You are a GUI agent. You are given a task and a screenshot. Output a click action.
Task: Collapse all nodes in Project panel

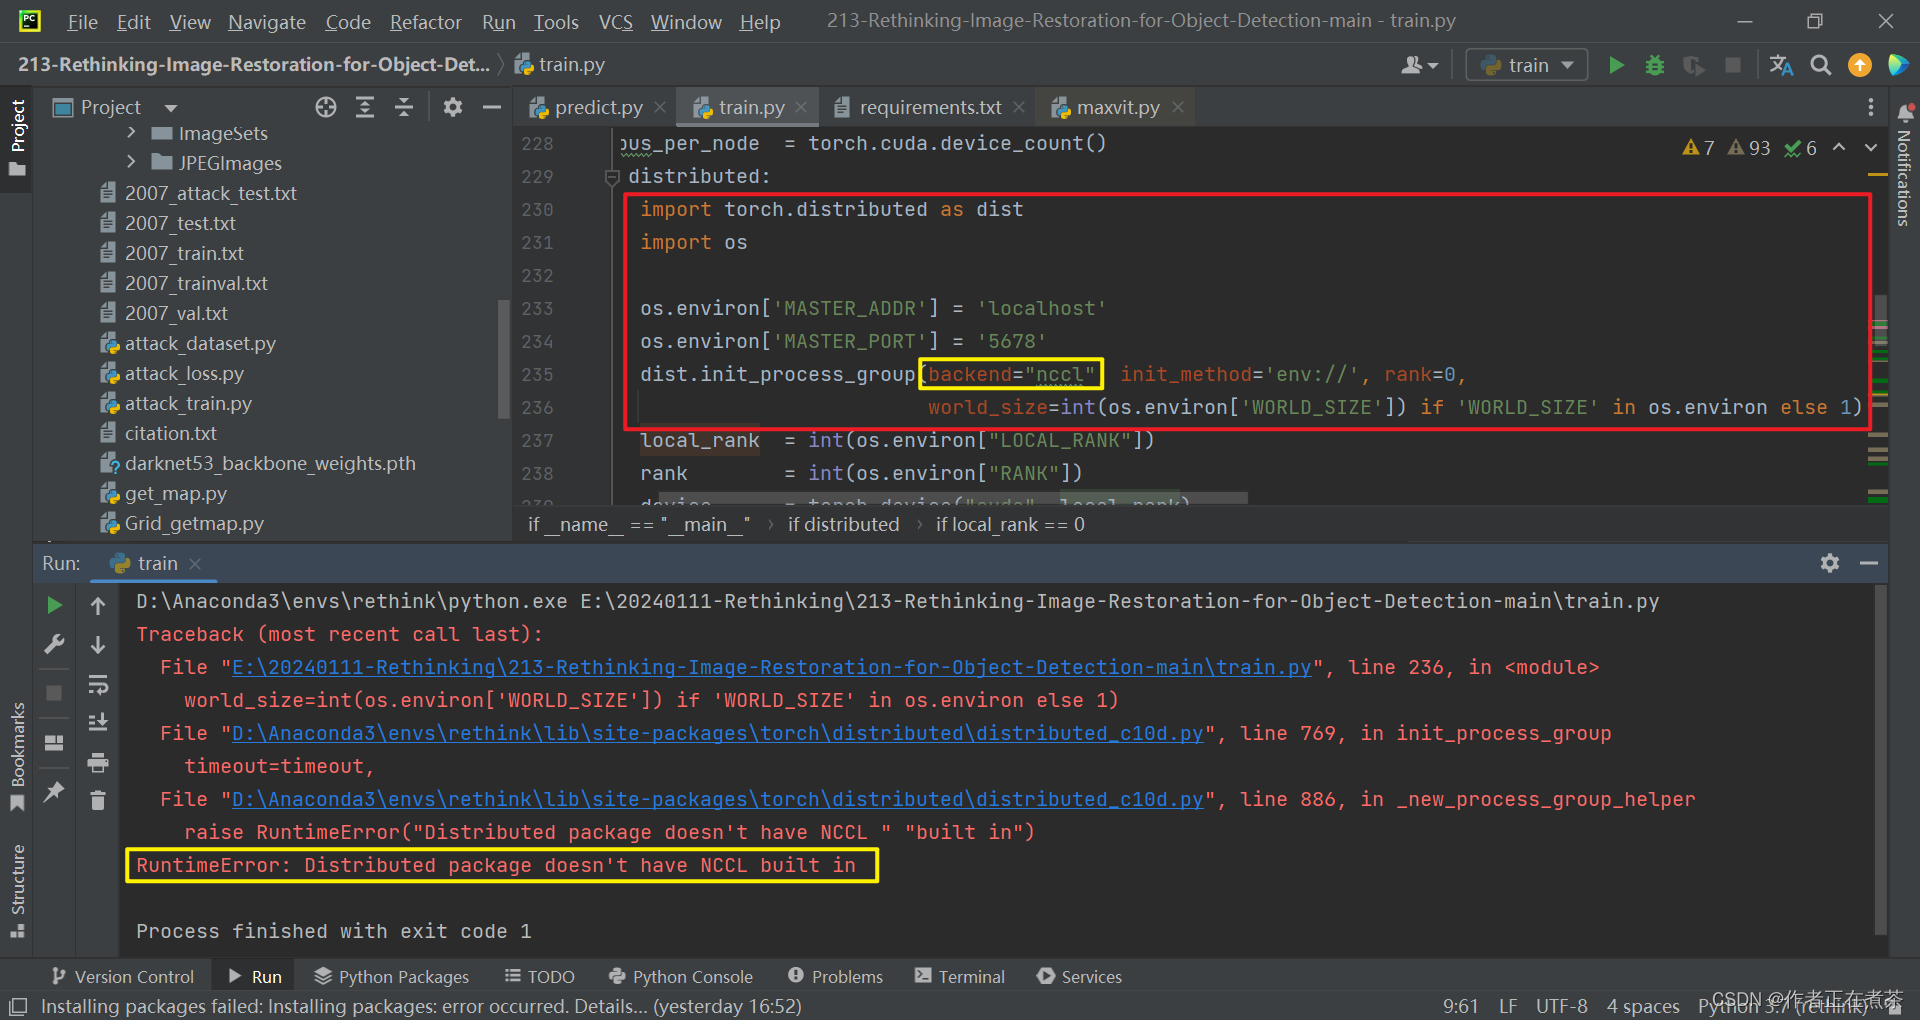coord(404,107)
